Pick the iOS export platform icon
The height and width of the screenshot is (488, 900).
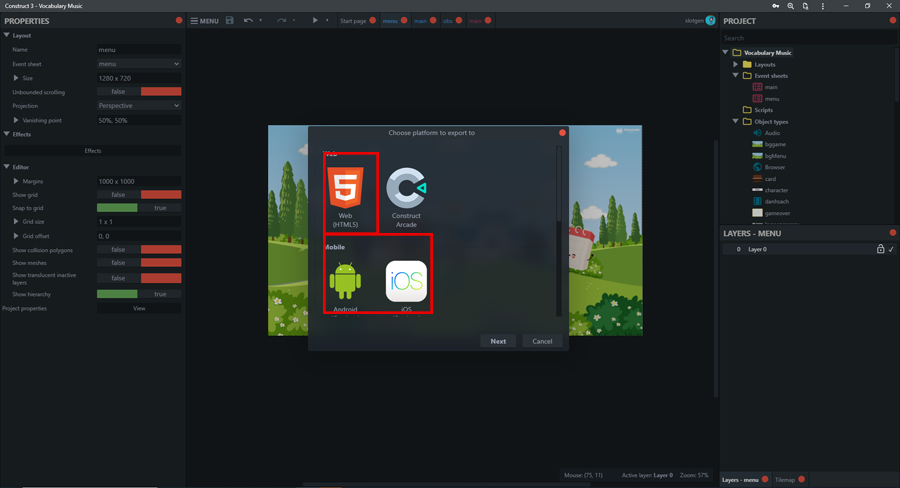click(406, 281)
